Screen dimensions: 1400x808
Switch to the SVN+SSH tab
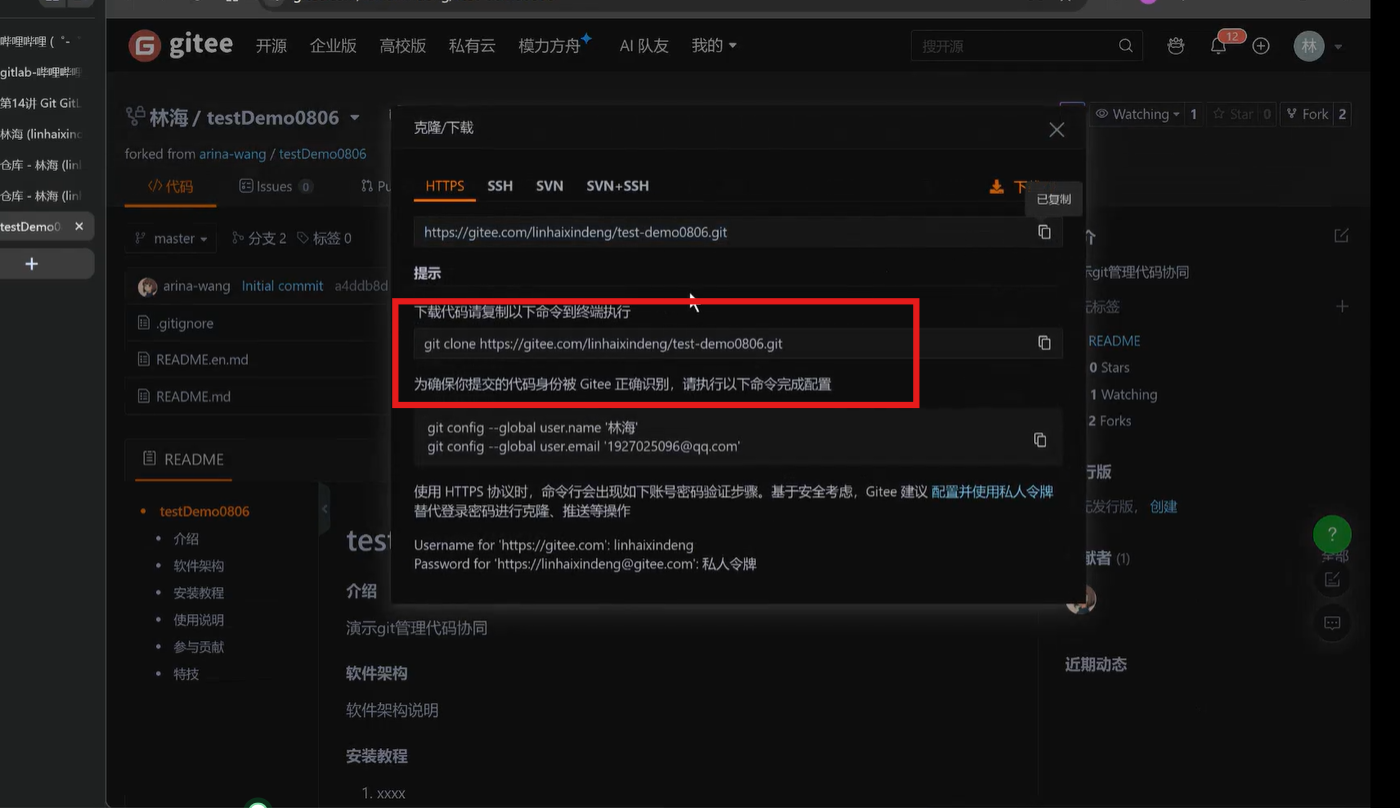[x=618, y=186]
